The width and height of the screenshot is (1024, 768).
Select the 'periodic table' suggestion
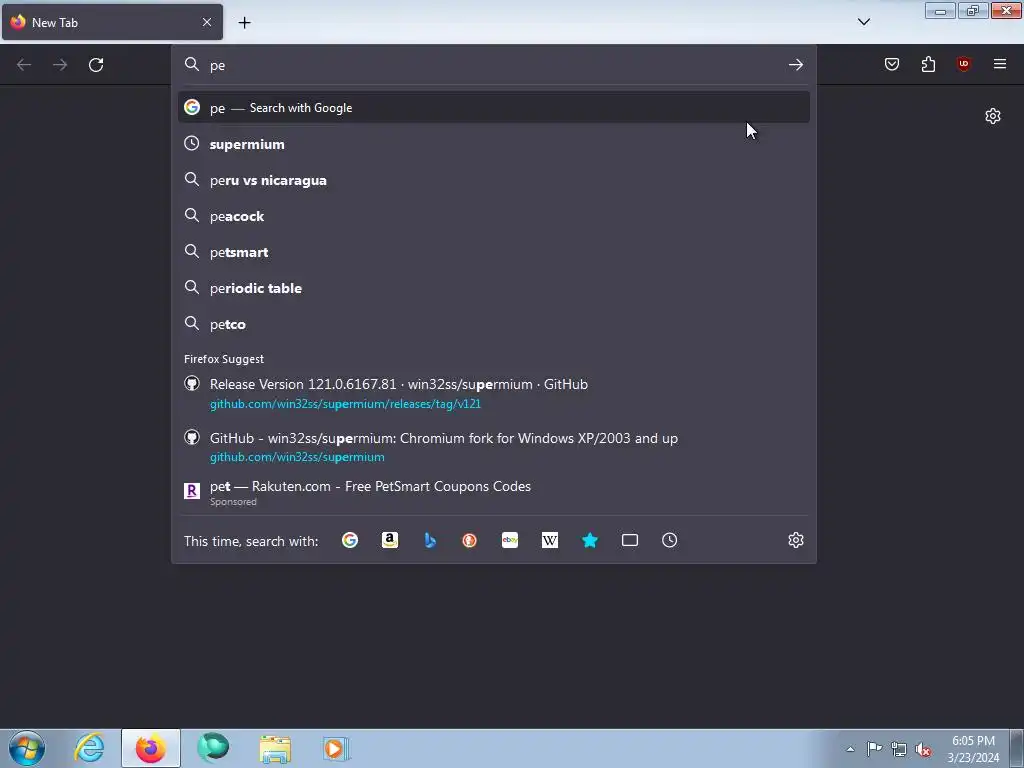click(x=494, y=287)
